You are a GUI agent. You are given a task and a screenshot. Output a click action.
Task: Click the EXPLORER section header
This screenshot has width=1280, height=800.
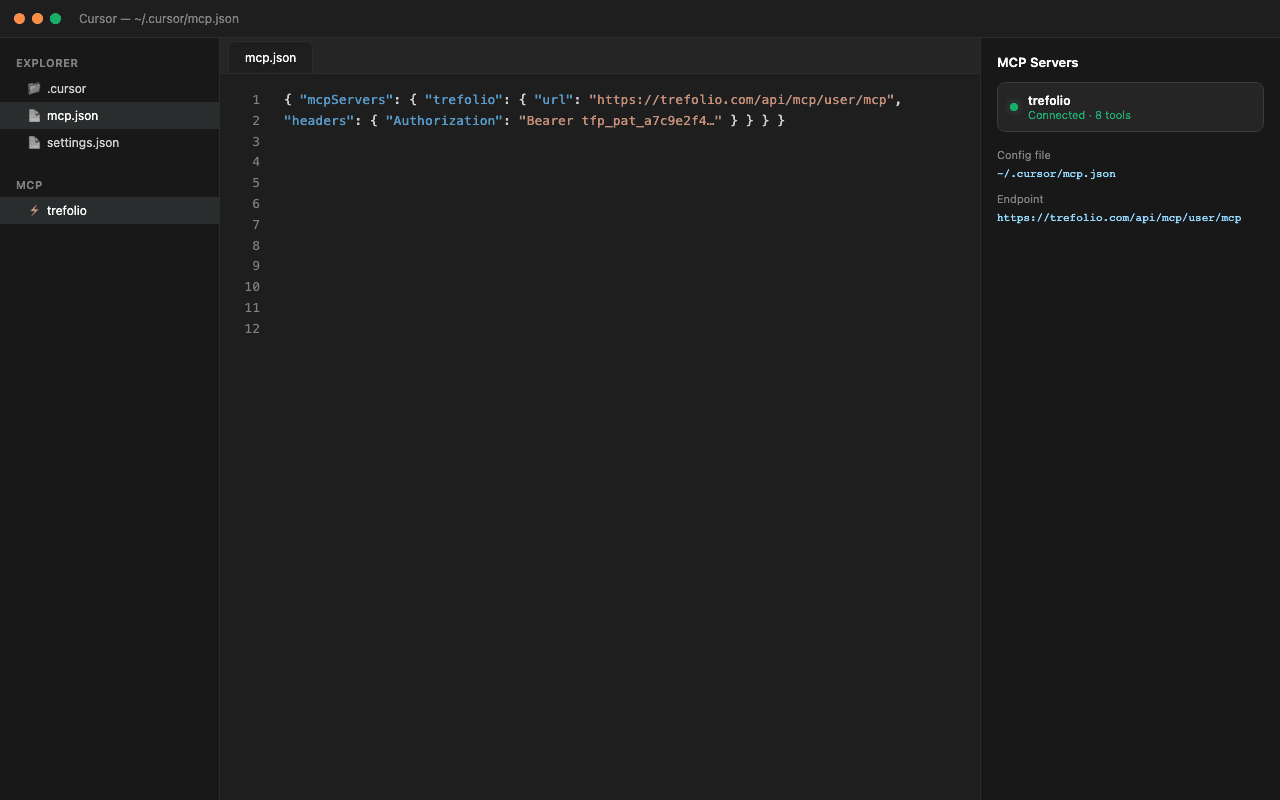click(47, 63)
